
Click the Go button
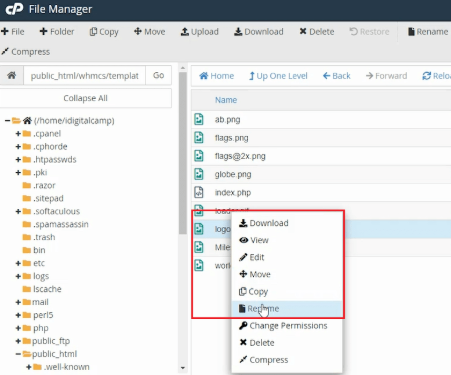(x=158, y=75)
